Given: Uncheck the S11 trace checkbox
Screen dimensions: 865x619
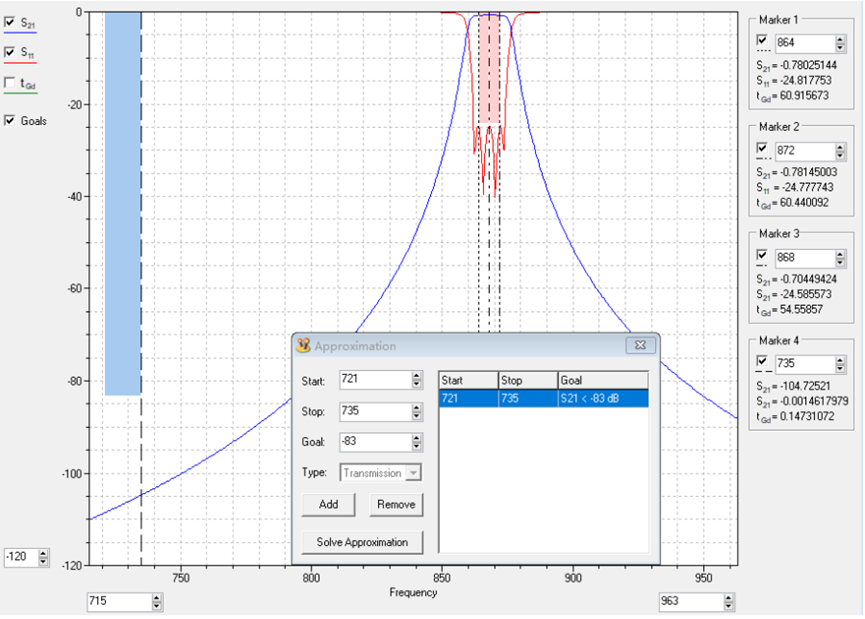Looking at the screenshot, I should click(x=10, y=52).
